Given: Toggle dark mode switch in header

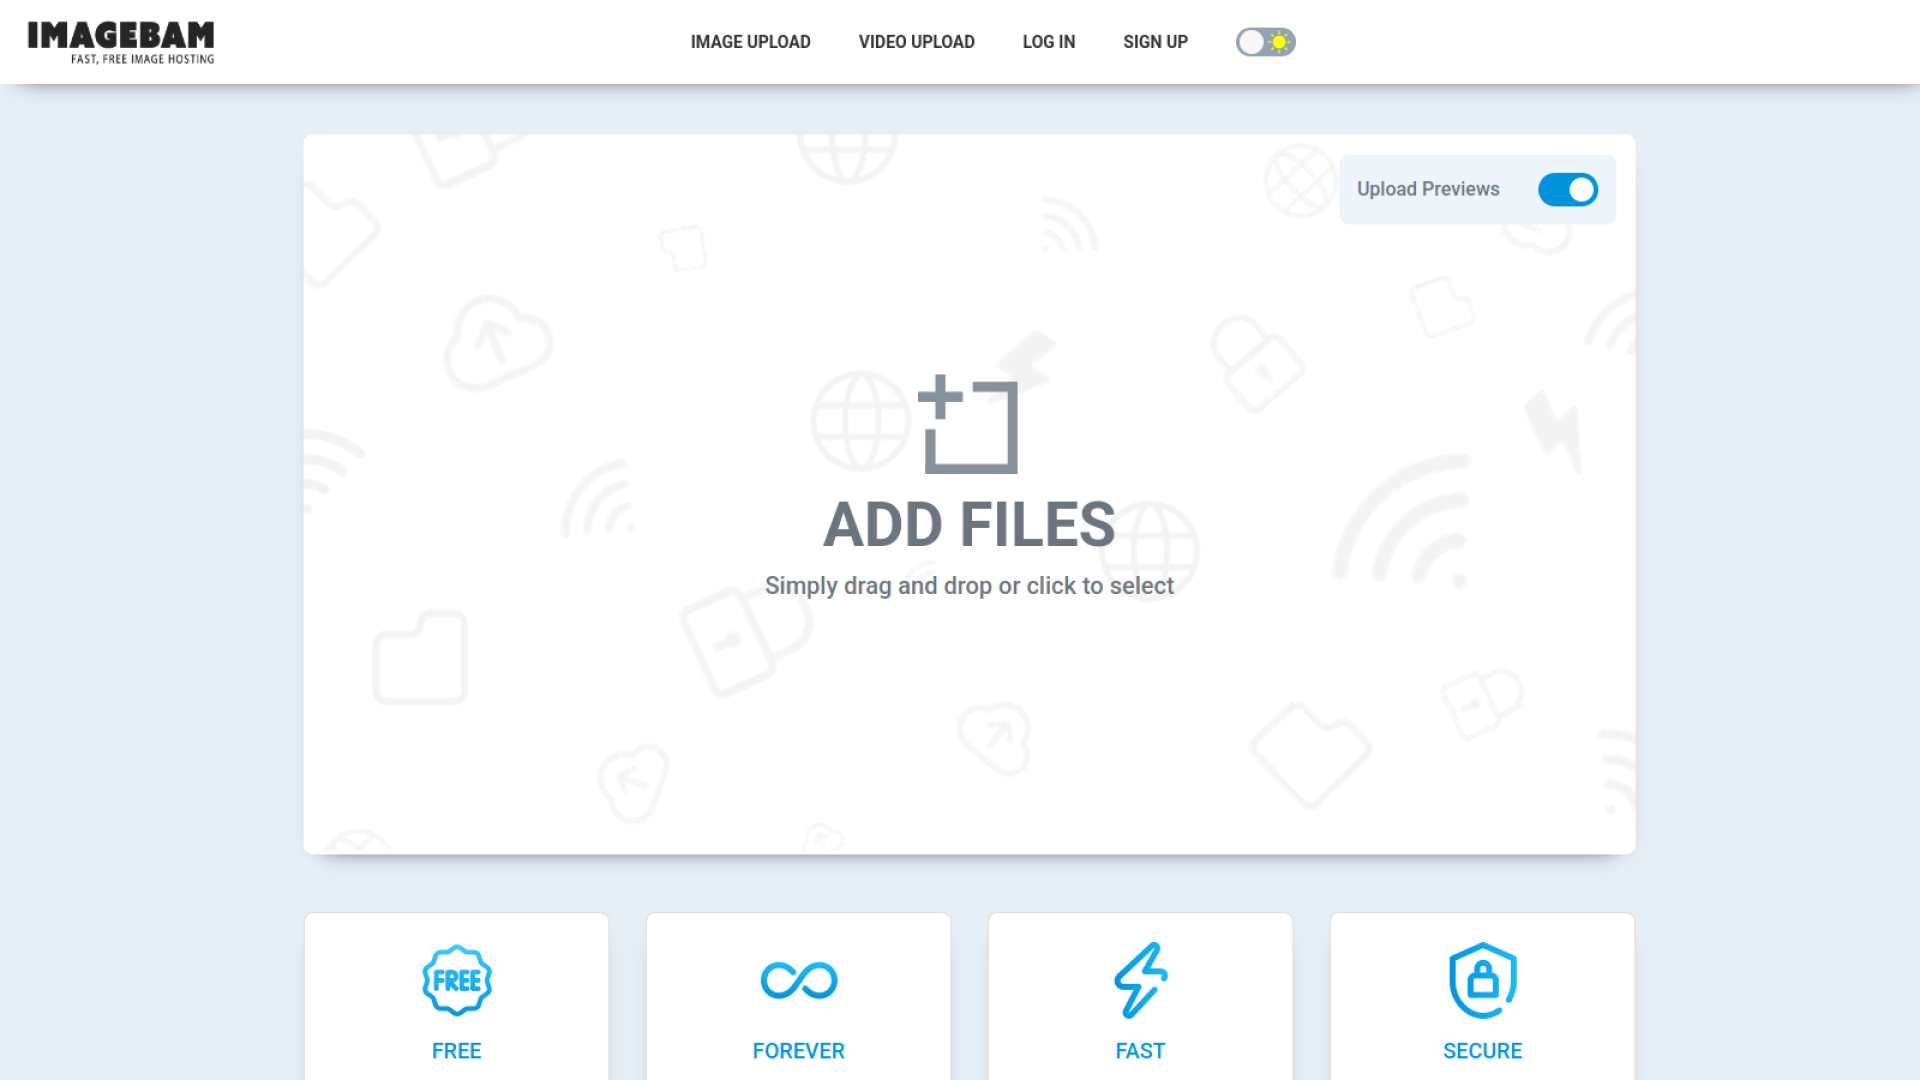Looking at the screenshot, I should (x=1265, y=42).
